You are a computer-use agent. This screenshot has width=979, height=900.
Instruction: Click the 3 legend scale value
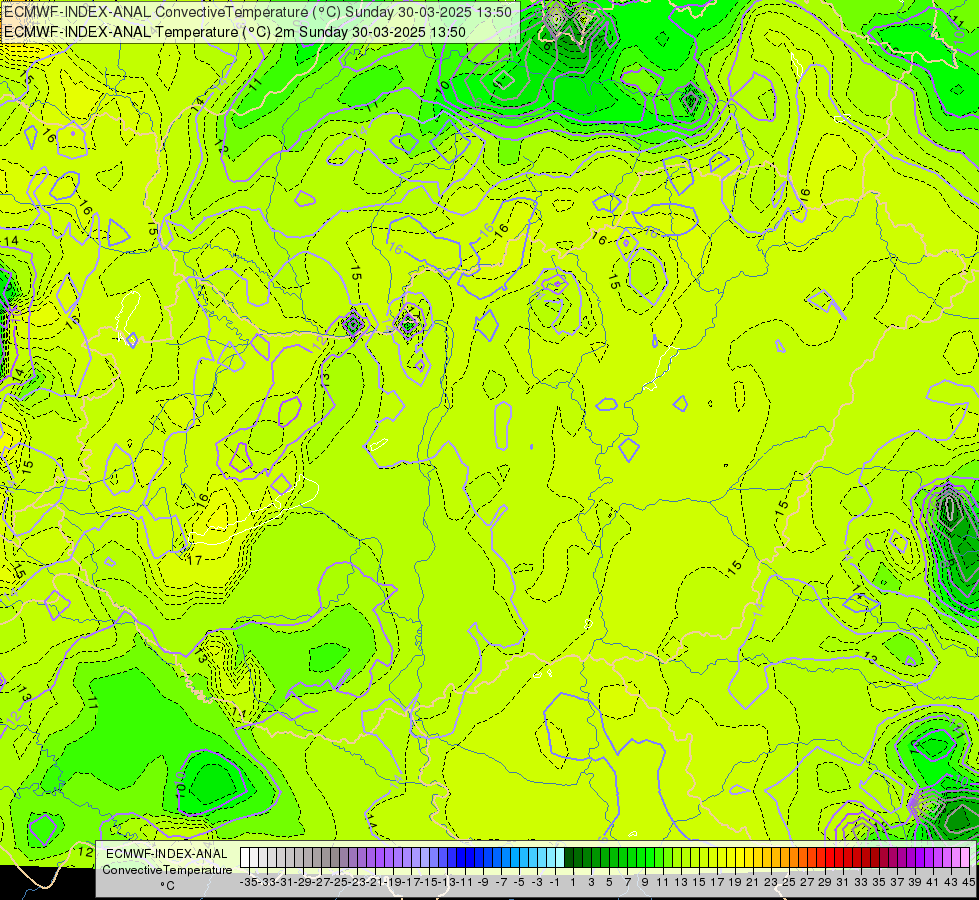591,883
